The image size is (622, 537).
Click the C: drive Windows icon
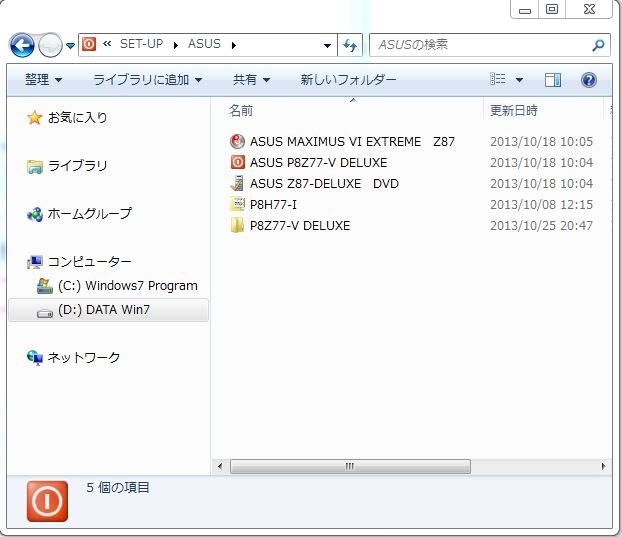pyautogui.click(x=44, y=286)
